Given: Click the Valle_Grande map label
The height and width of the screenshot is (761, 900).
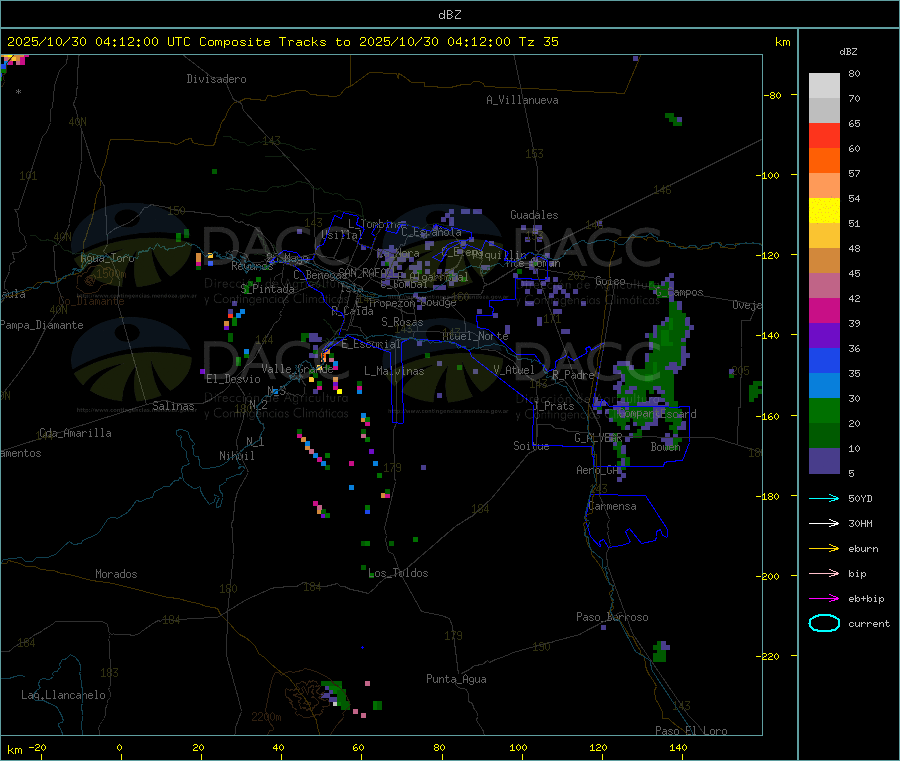Looking at the screenshot, I should 297,369.
